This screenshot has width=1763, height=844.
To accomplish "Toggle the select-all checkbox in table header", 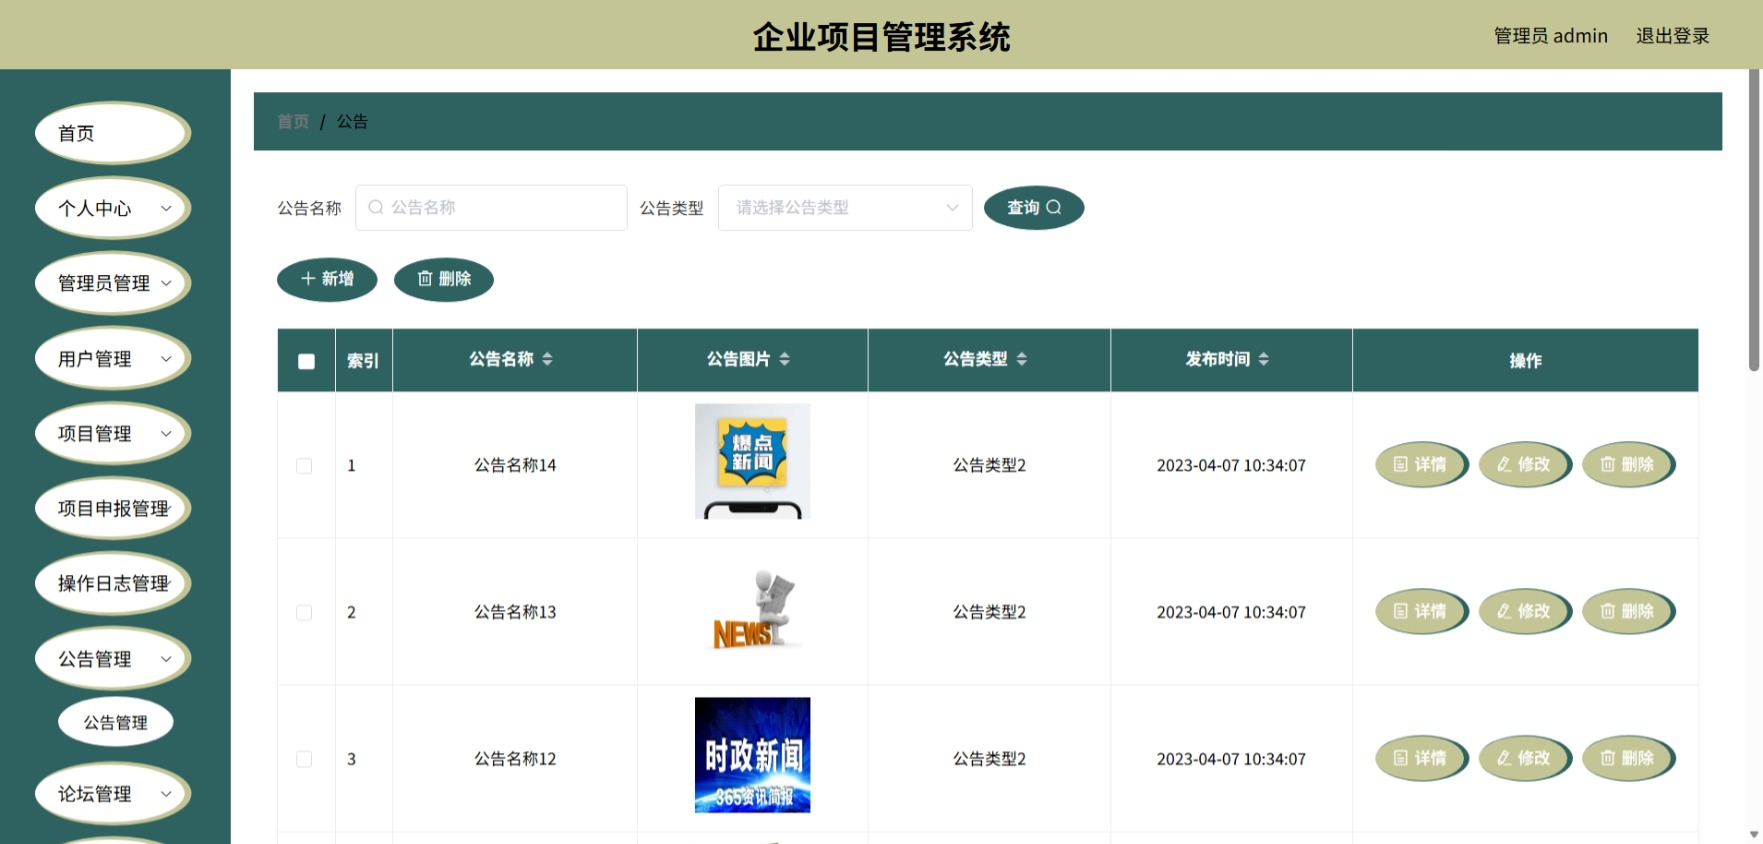I will (x=306, y=361).
